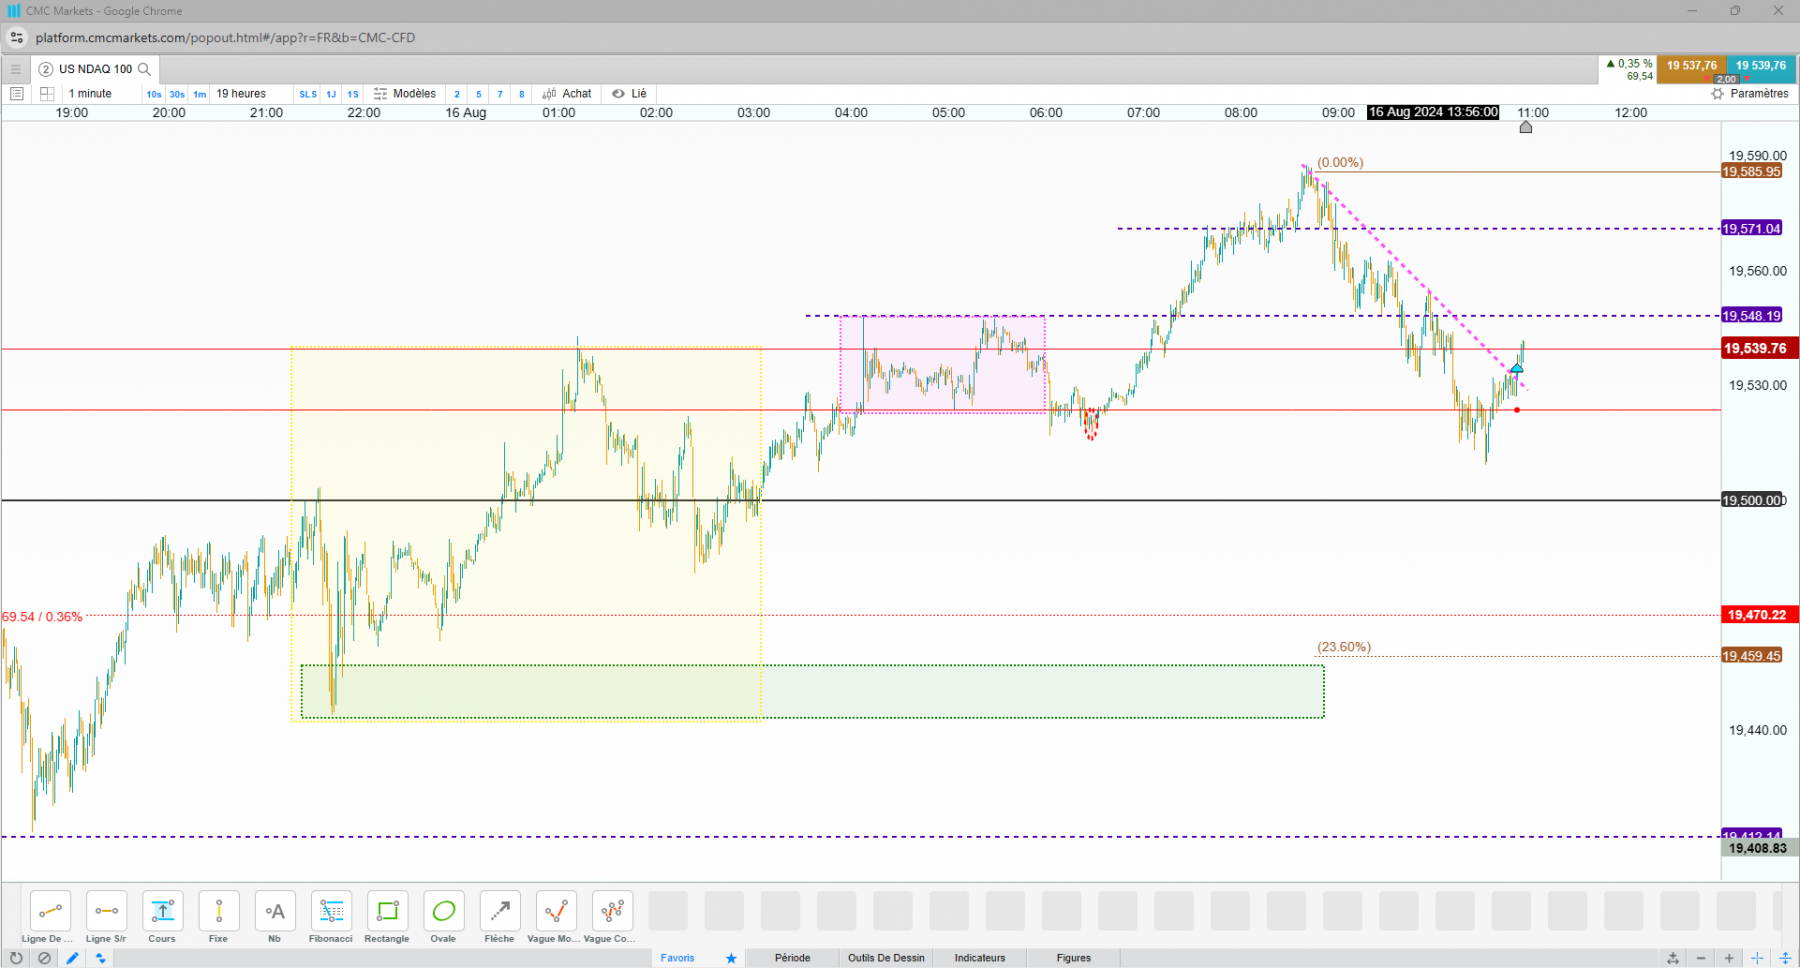Image resolution: width=1800 pixels, height=968 pixels.
Task: Click the vertical auto-scale icon at bottom right corner
Action: tap(1785, 958)
